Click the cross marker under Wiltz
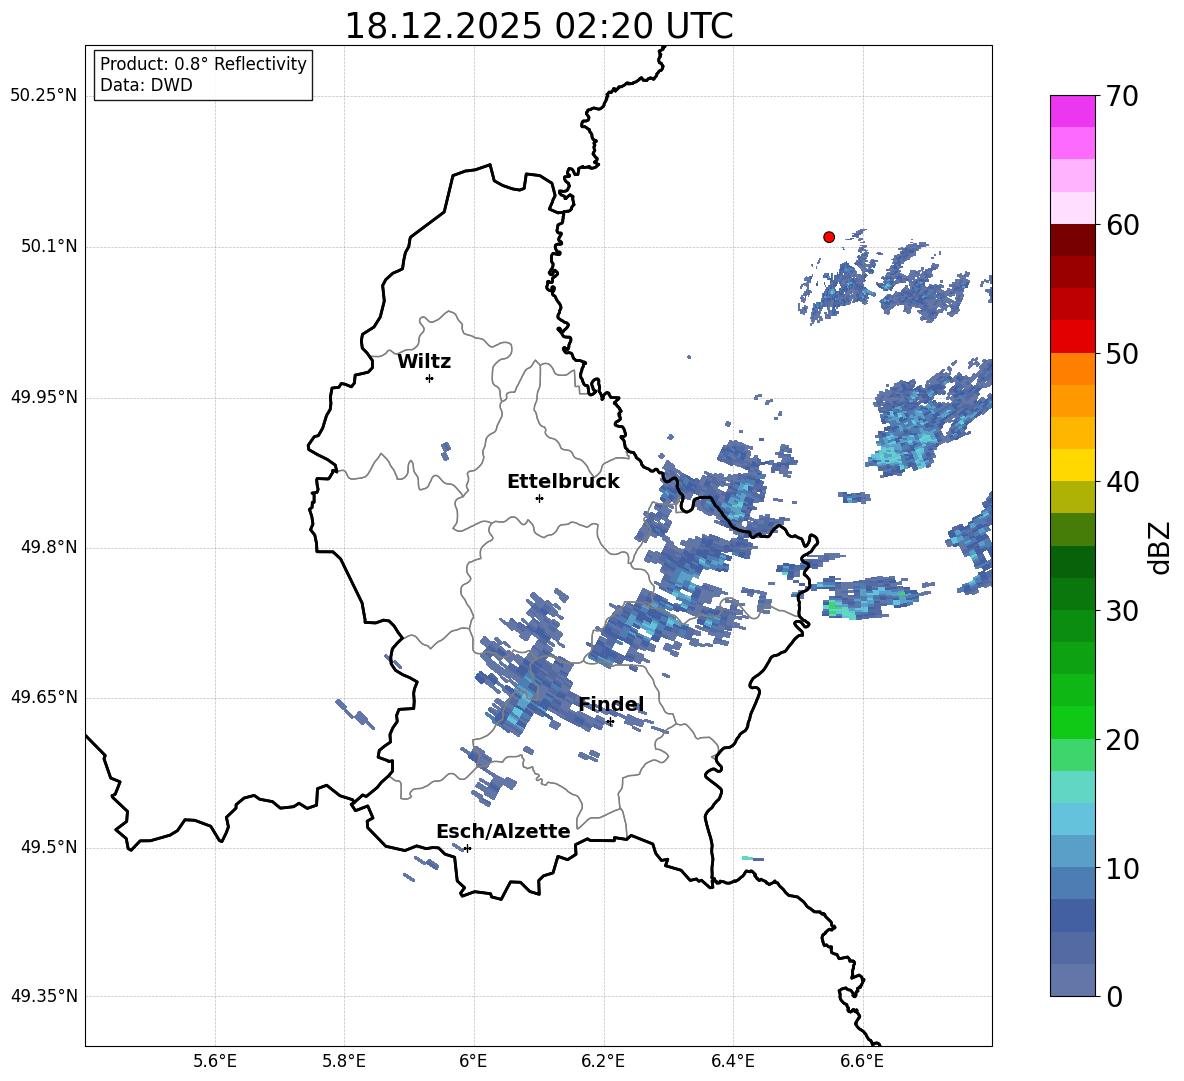Screen dimensions: 1184x1081 pyautogui.click(x=430, y=378)
